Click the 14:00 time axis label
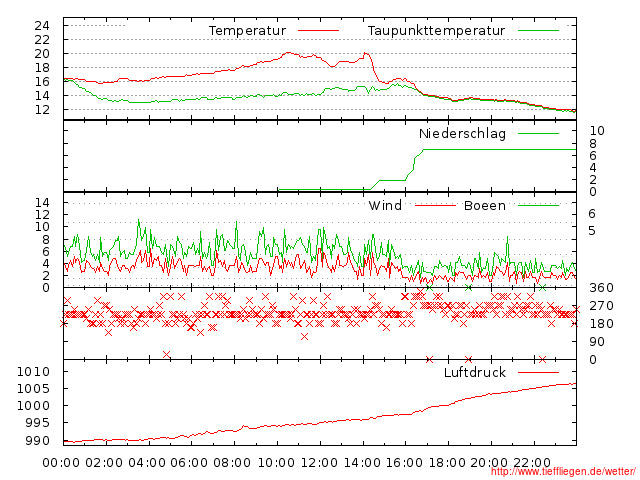 362,463
